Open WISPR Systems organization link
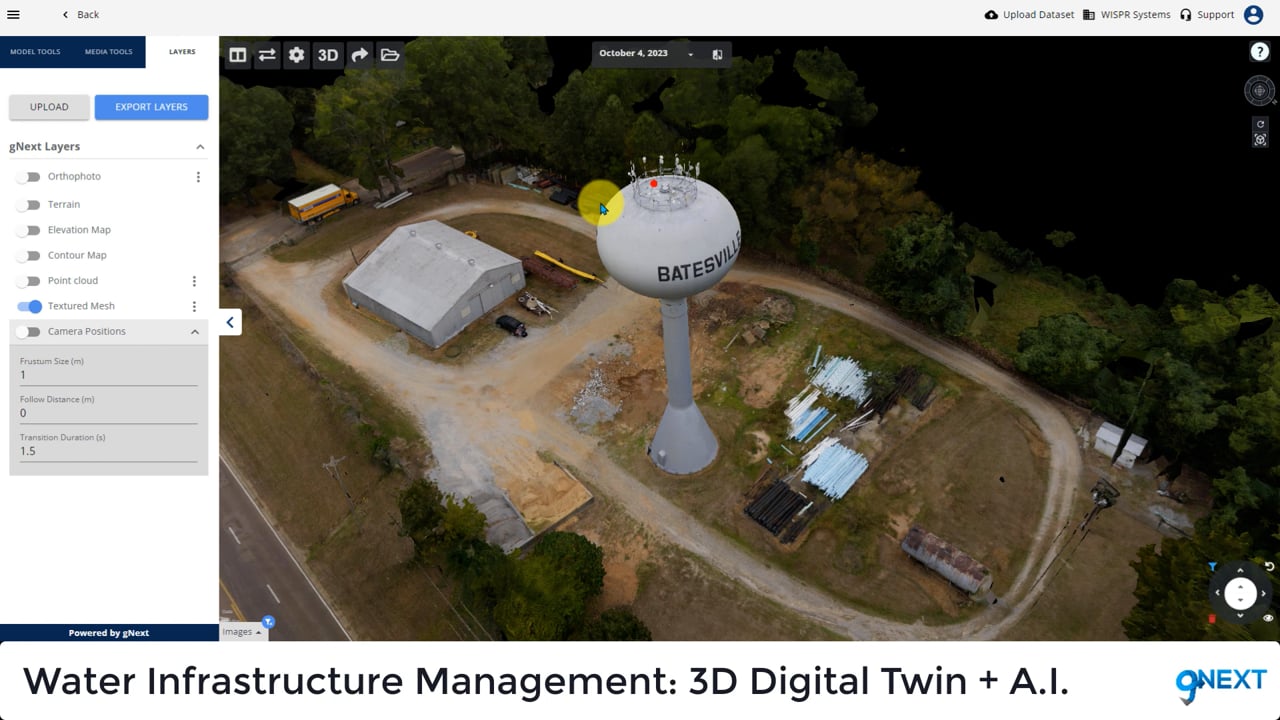 tap(1126, 15)
